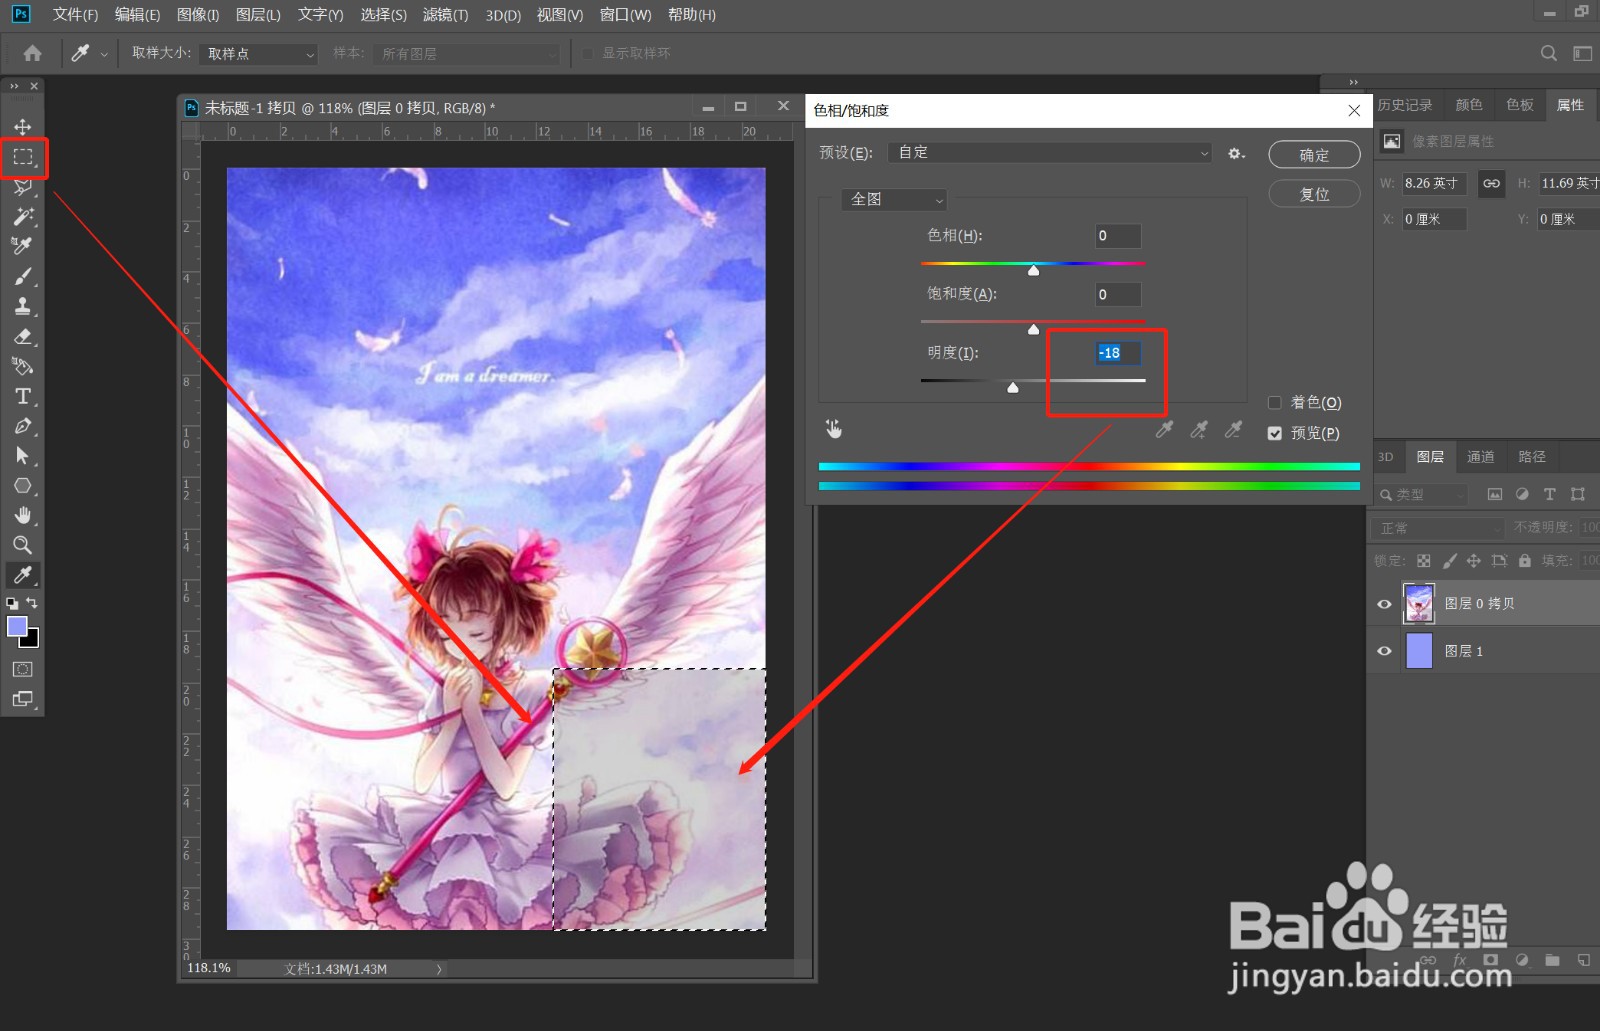Screen dimensions: 1600x1031
Task: Click the hue value input field
Action: point(1118,236)
